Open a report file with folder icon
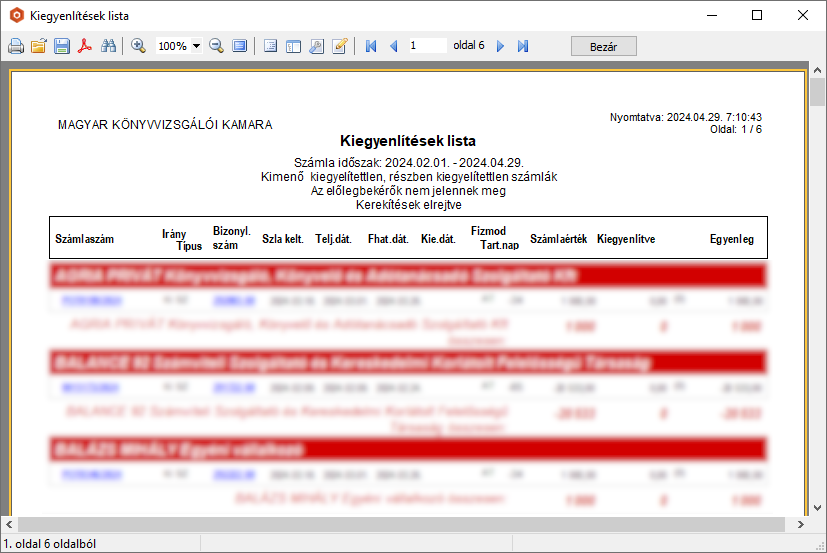 pos(39,46)
